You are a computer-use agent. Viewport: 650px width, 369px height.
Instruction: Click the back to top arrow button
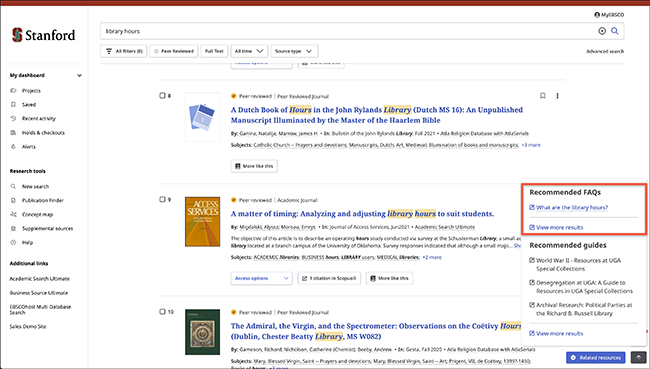[638, 357]
